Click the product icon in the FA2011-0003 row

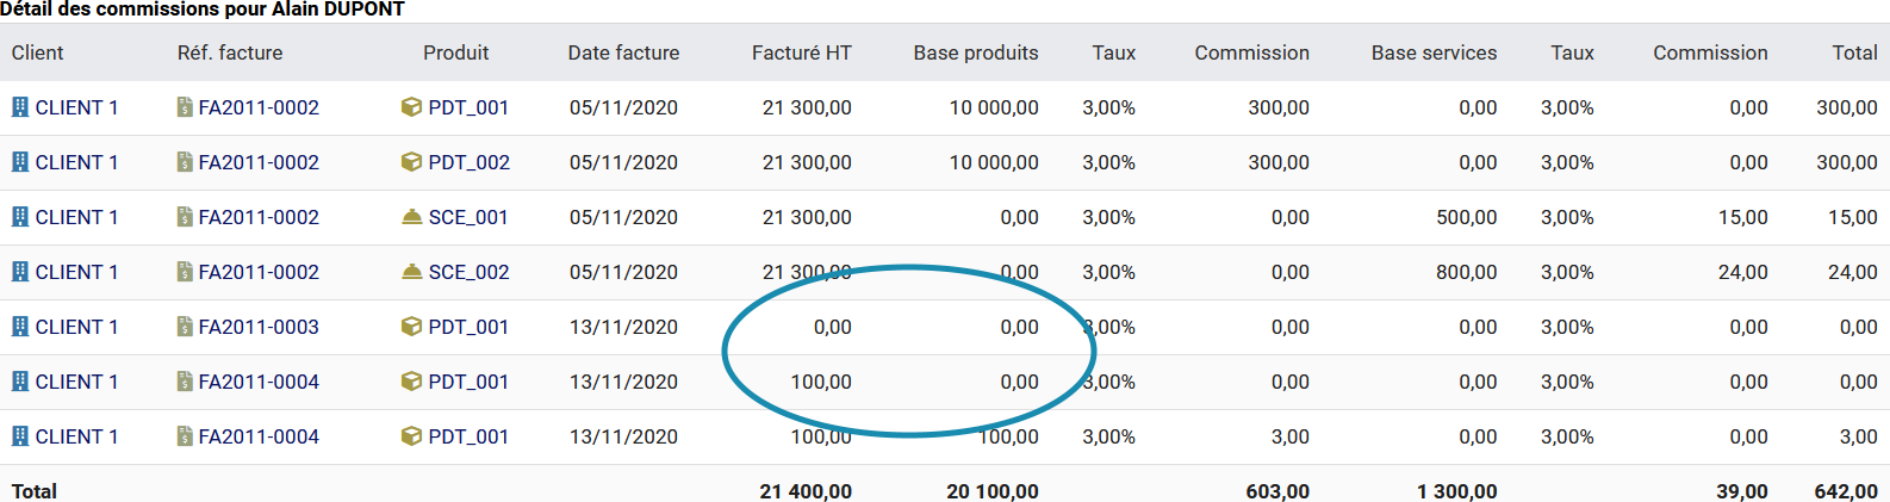(x=411, y=327)
